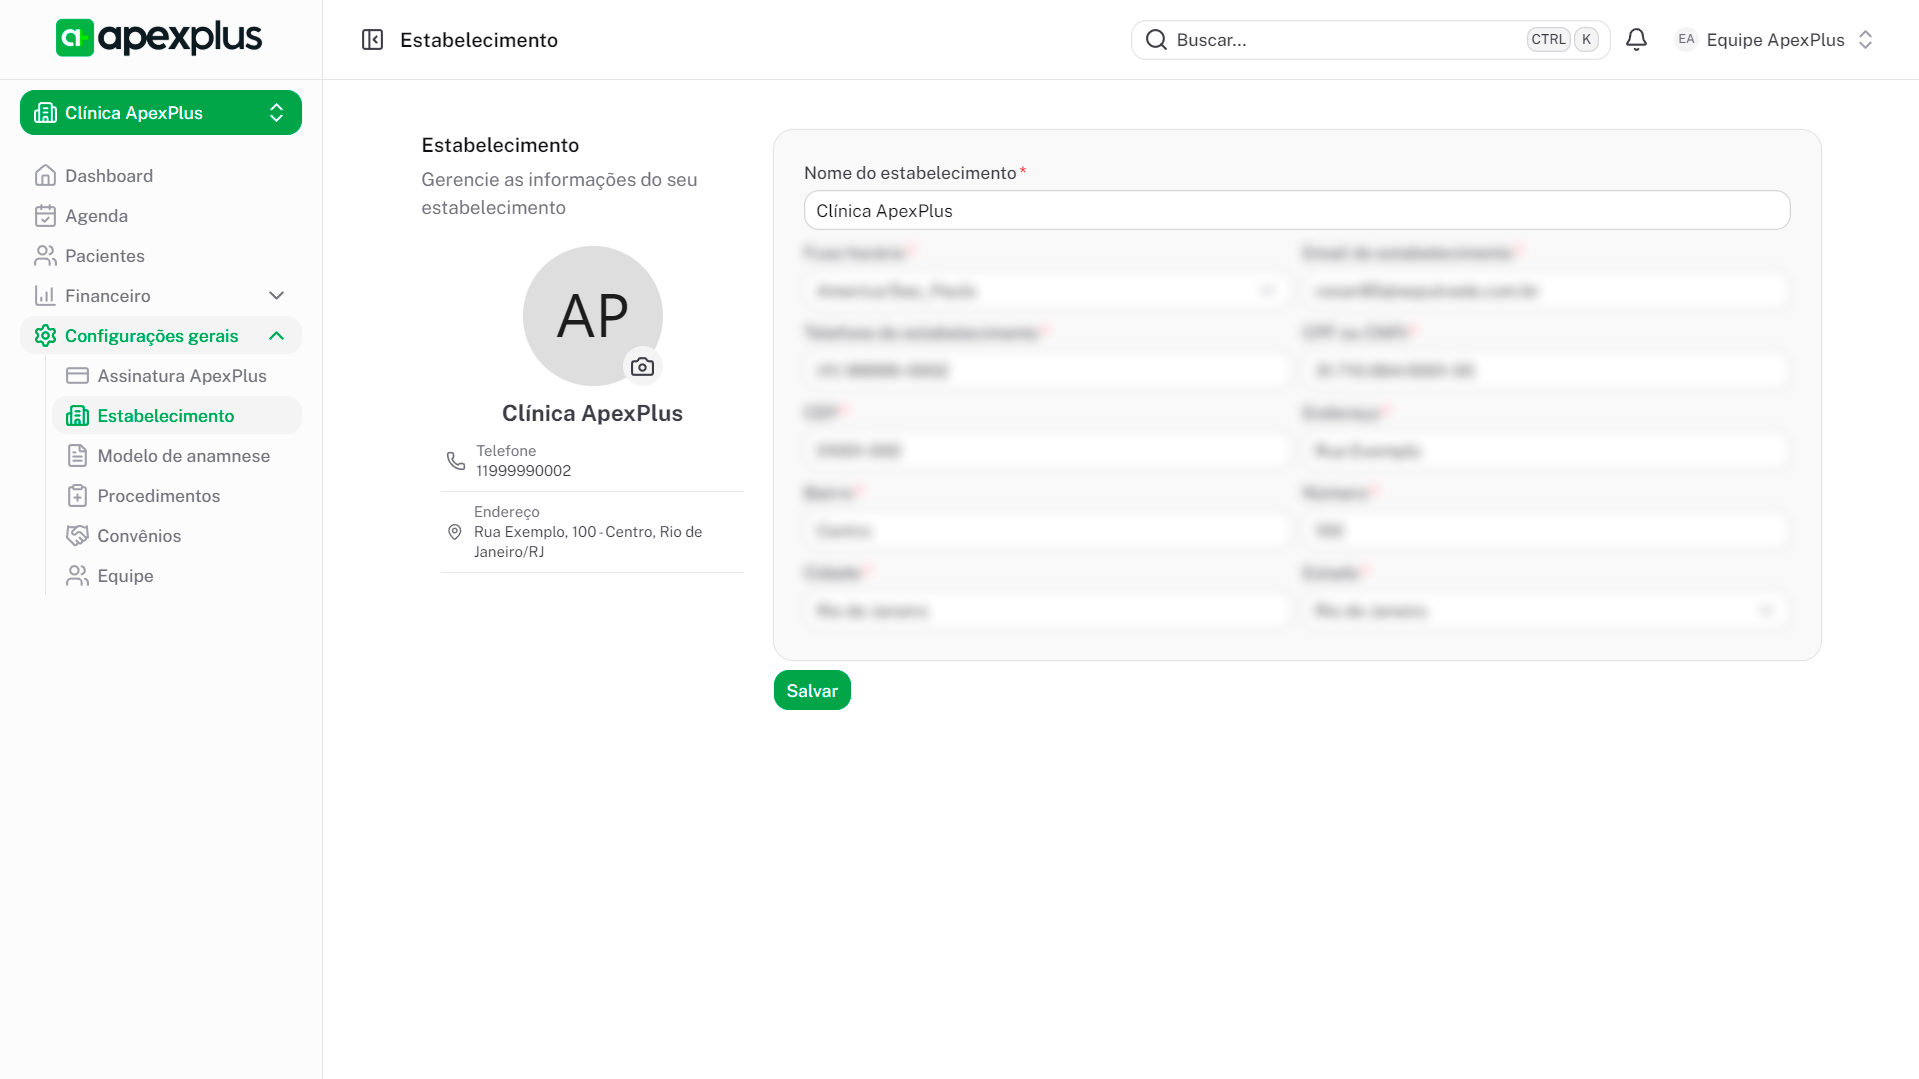Screen dimensions: 1919x1079
Task: Click the sidebar collapse panel icon
Action: point(372,40)
